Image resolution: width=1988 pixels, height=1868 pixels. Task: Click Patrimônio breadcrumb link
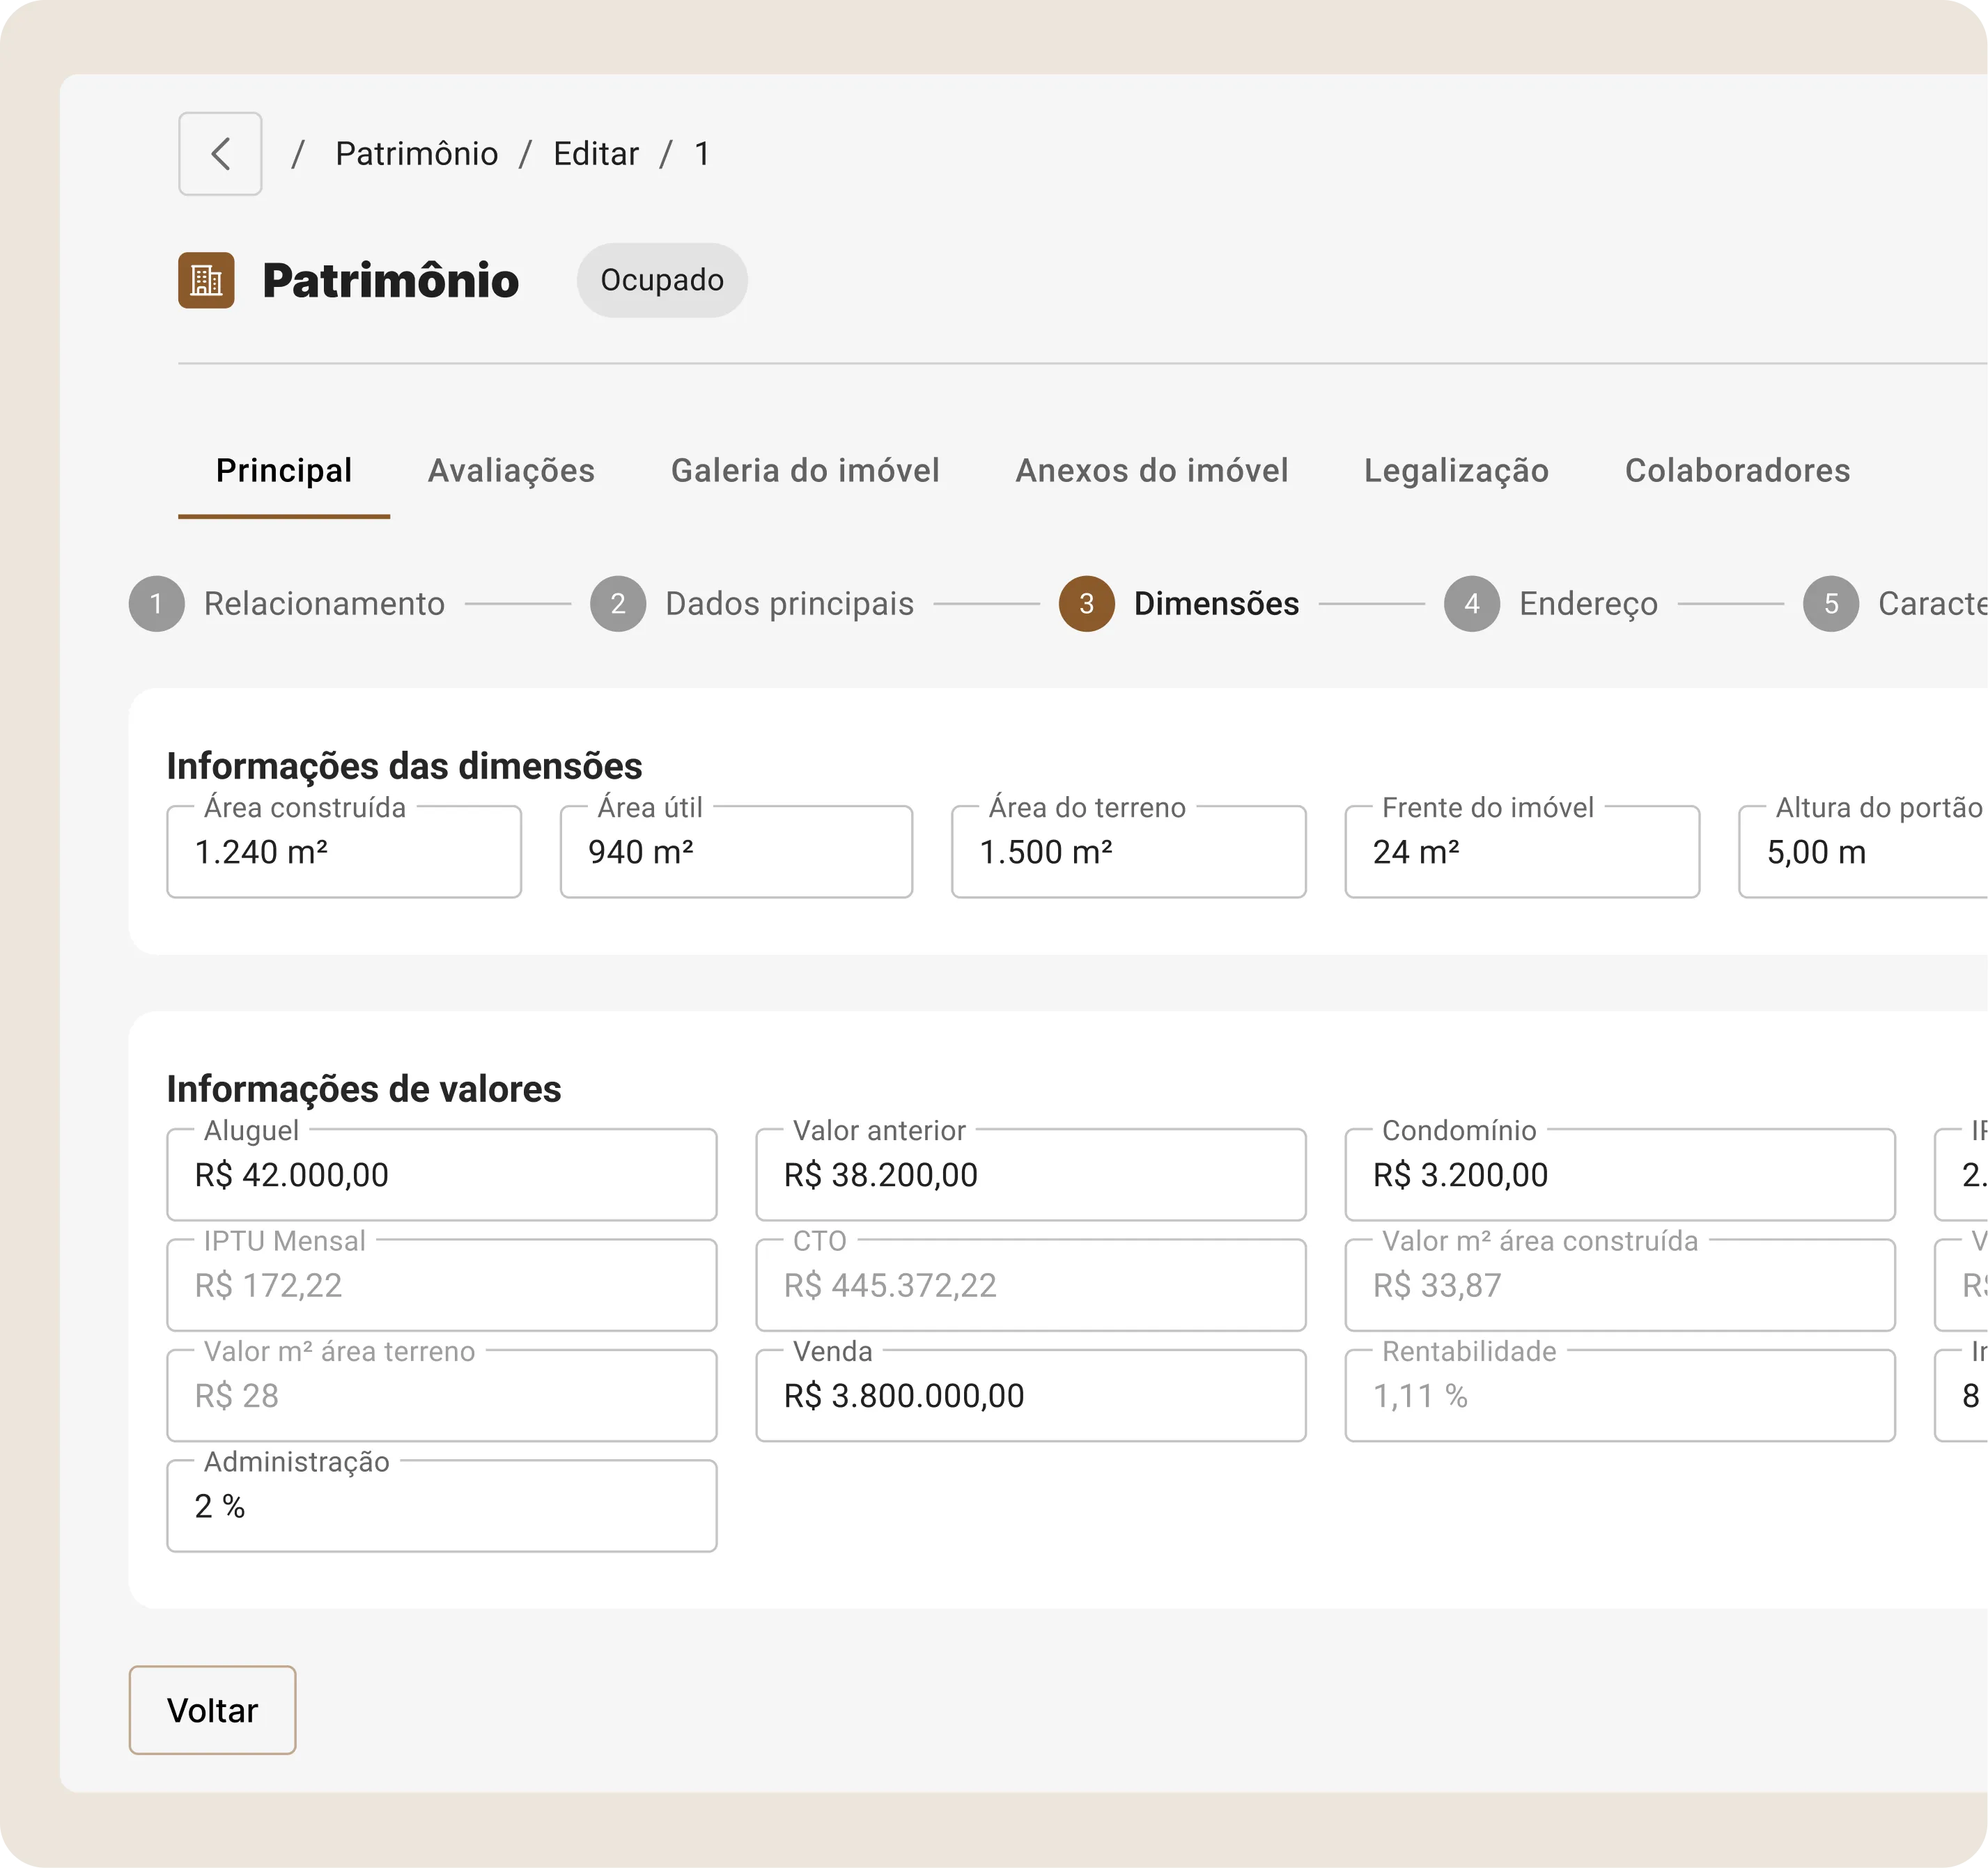[x=416, y=154]
